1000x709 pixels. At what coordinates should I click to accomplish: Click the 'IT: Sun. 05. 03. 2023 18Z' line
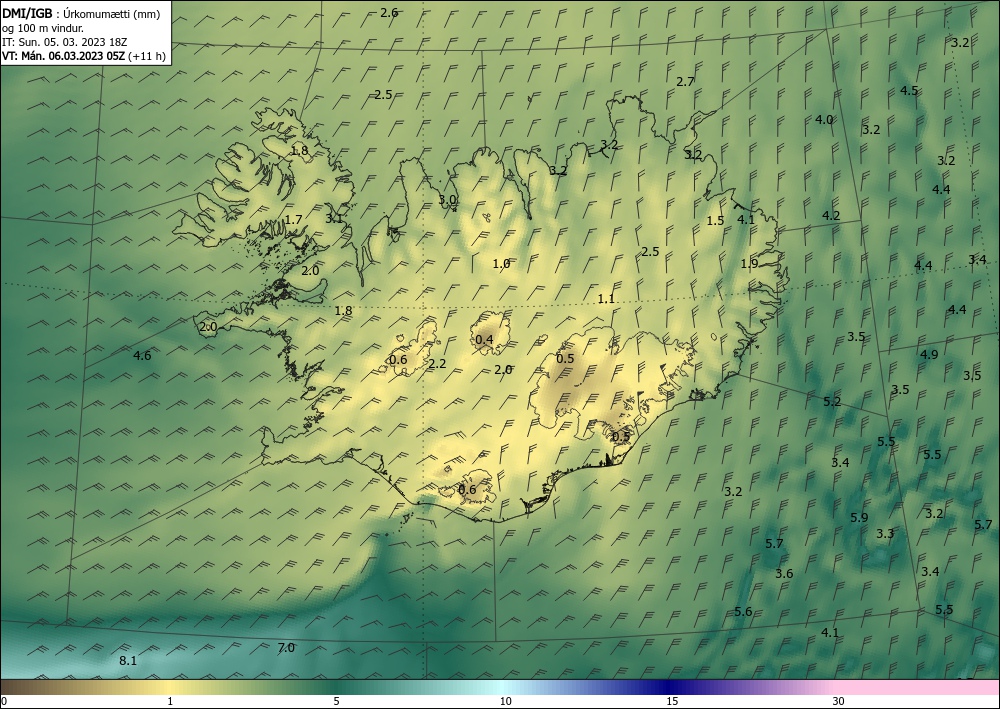pyautogui.click(x=64, y=42)
